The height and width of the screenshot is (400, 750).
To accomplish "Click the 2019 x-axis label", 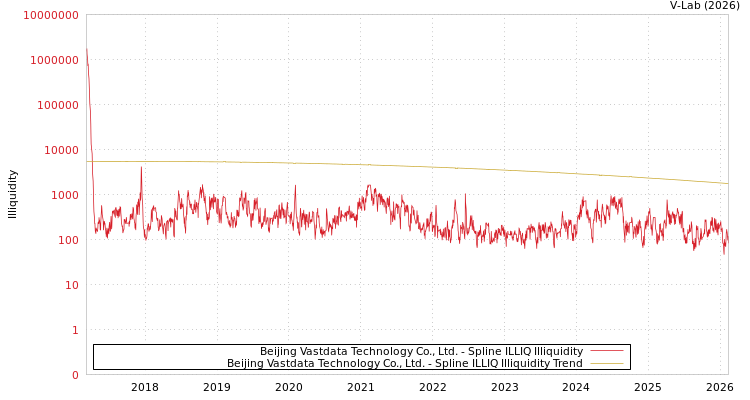I will coord(217,387).
